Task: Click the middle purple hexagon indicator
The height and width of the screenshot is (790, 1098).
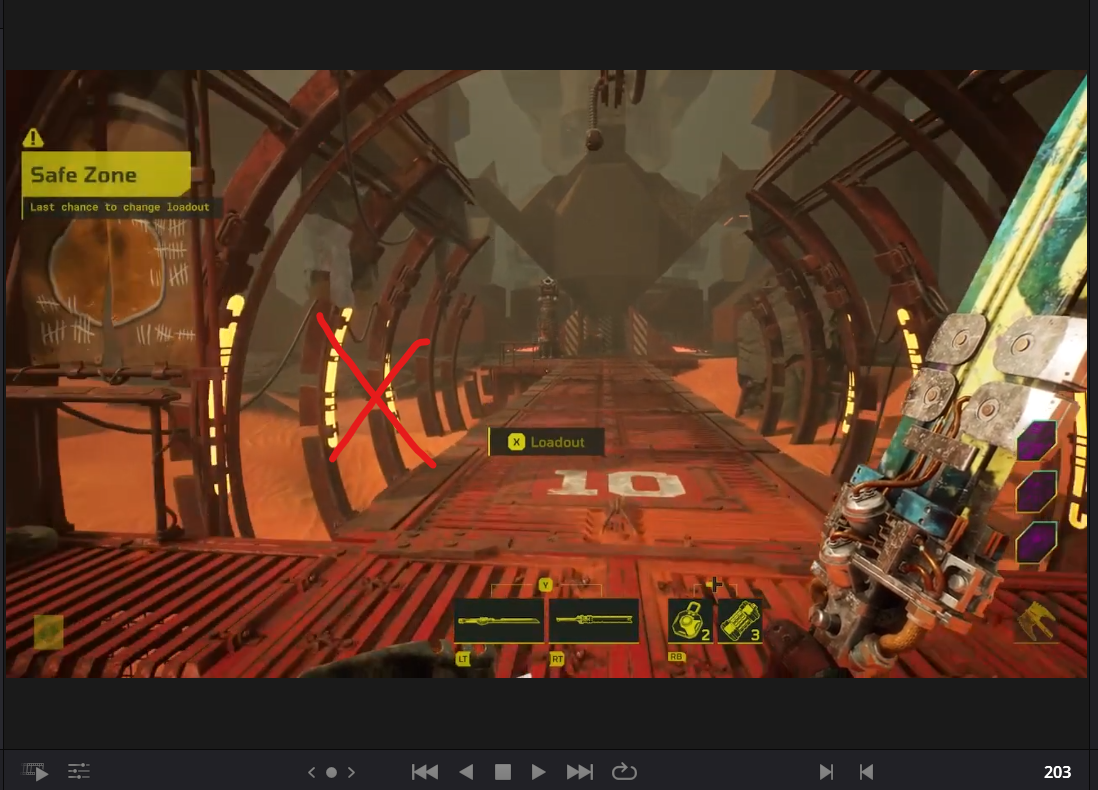Action: click(1036, 491)
